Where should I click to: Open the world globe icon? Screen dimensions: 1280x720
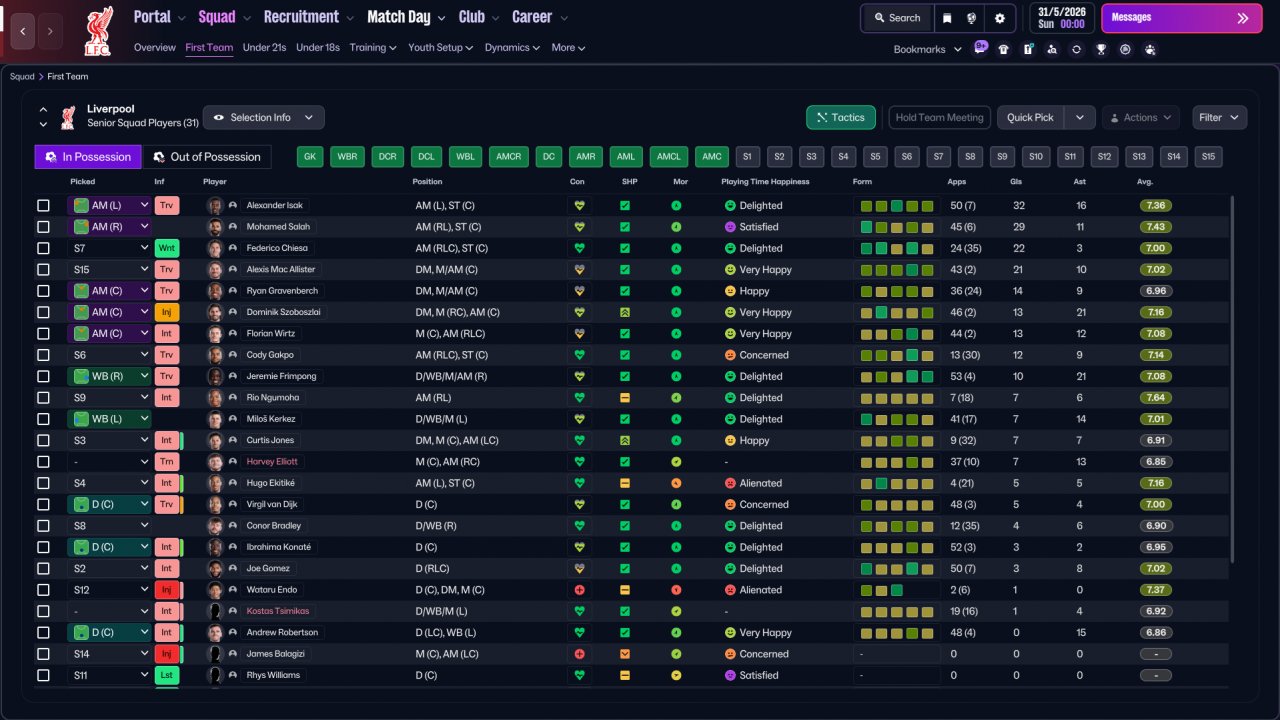click(972, 18)
